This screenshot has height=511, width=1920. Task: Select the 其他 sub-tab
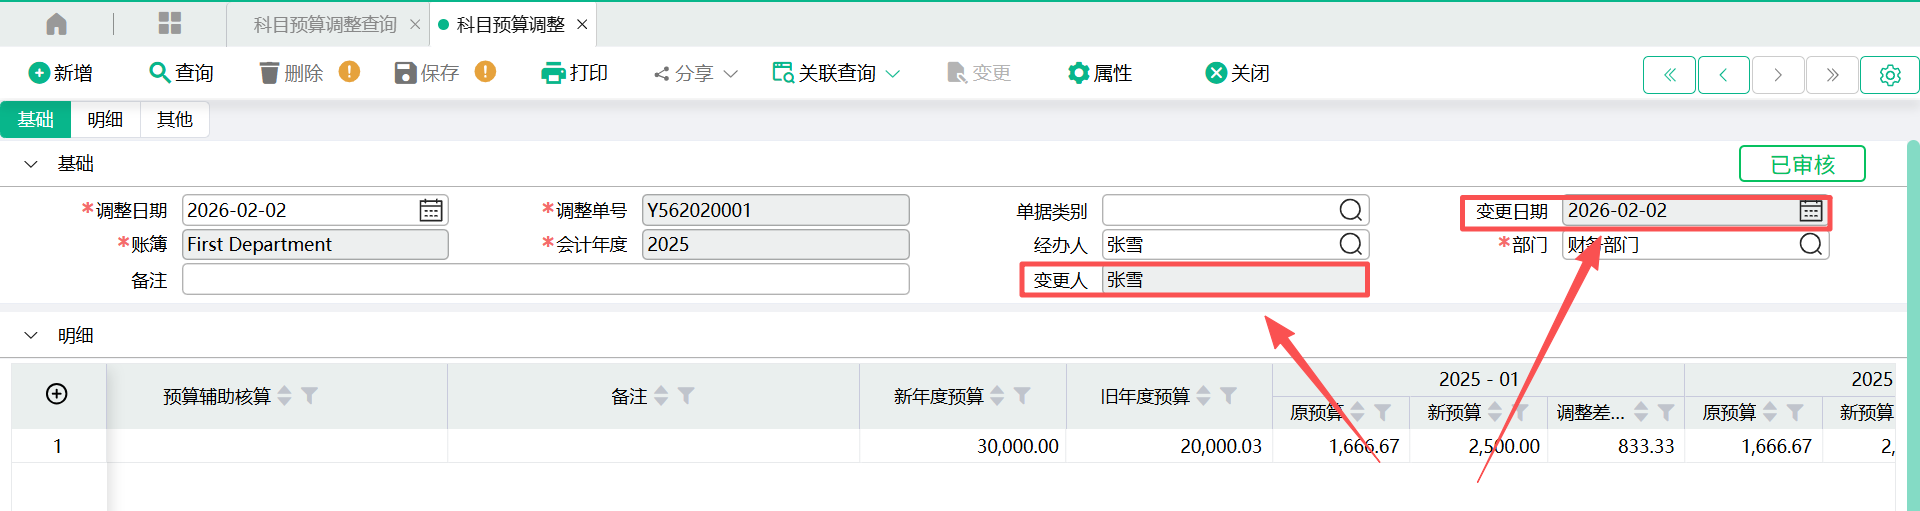coord(174,120)
